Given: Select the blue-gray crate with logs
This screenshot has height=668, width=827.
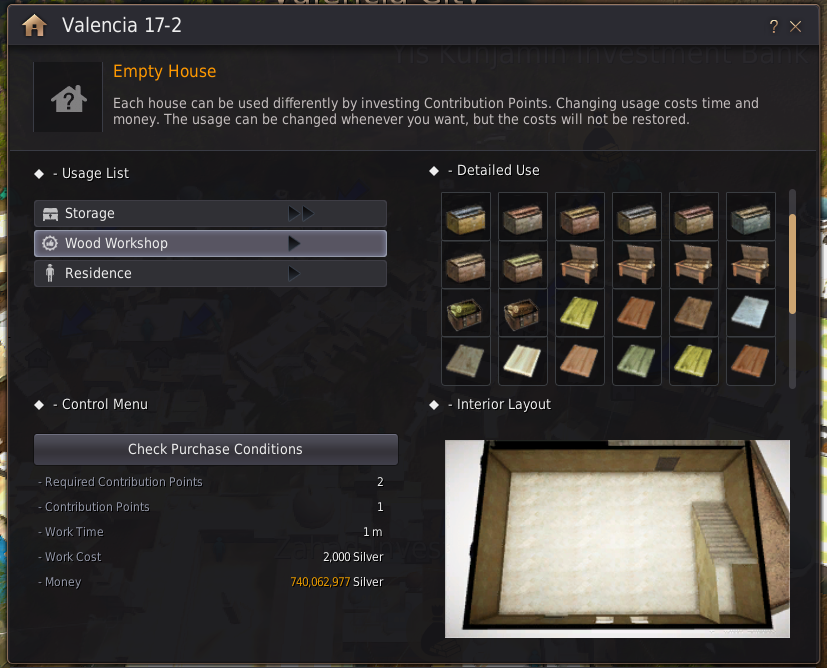Looking at the screenshot, I should point(751,217).
